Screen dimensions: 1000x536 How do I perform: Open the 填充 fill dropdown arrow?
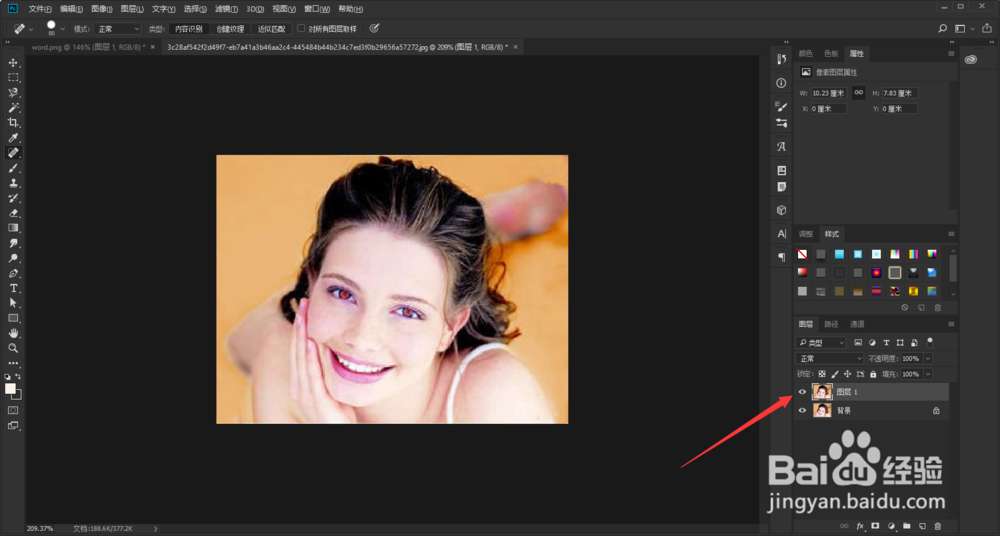tap(928, 374)
